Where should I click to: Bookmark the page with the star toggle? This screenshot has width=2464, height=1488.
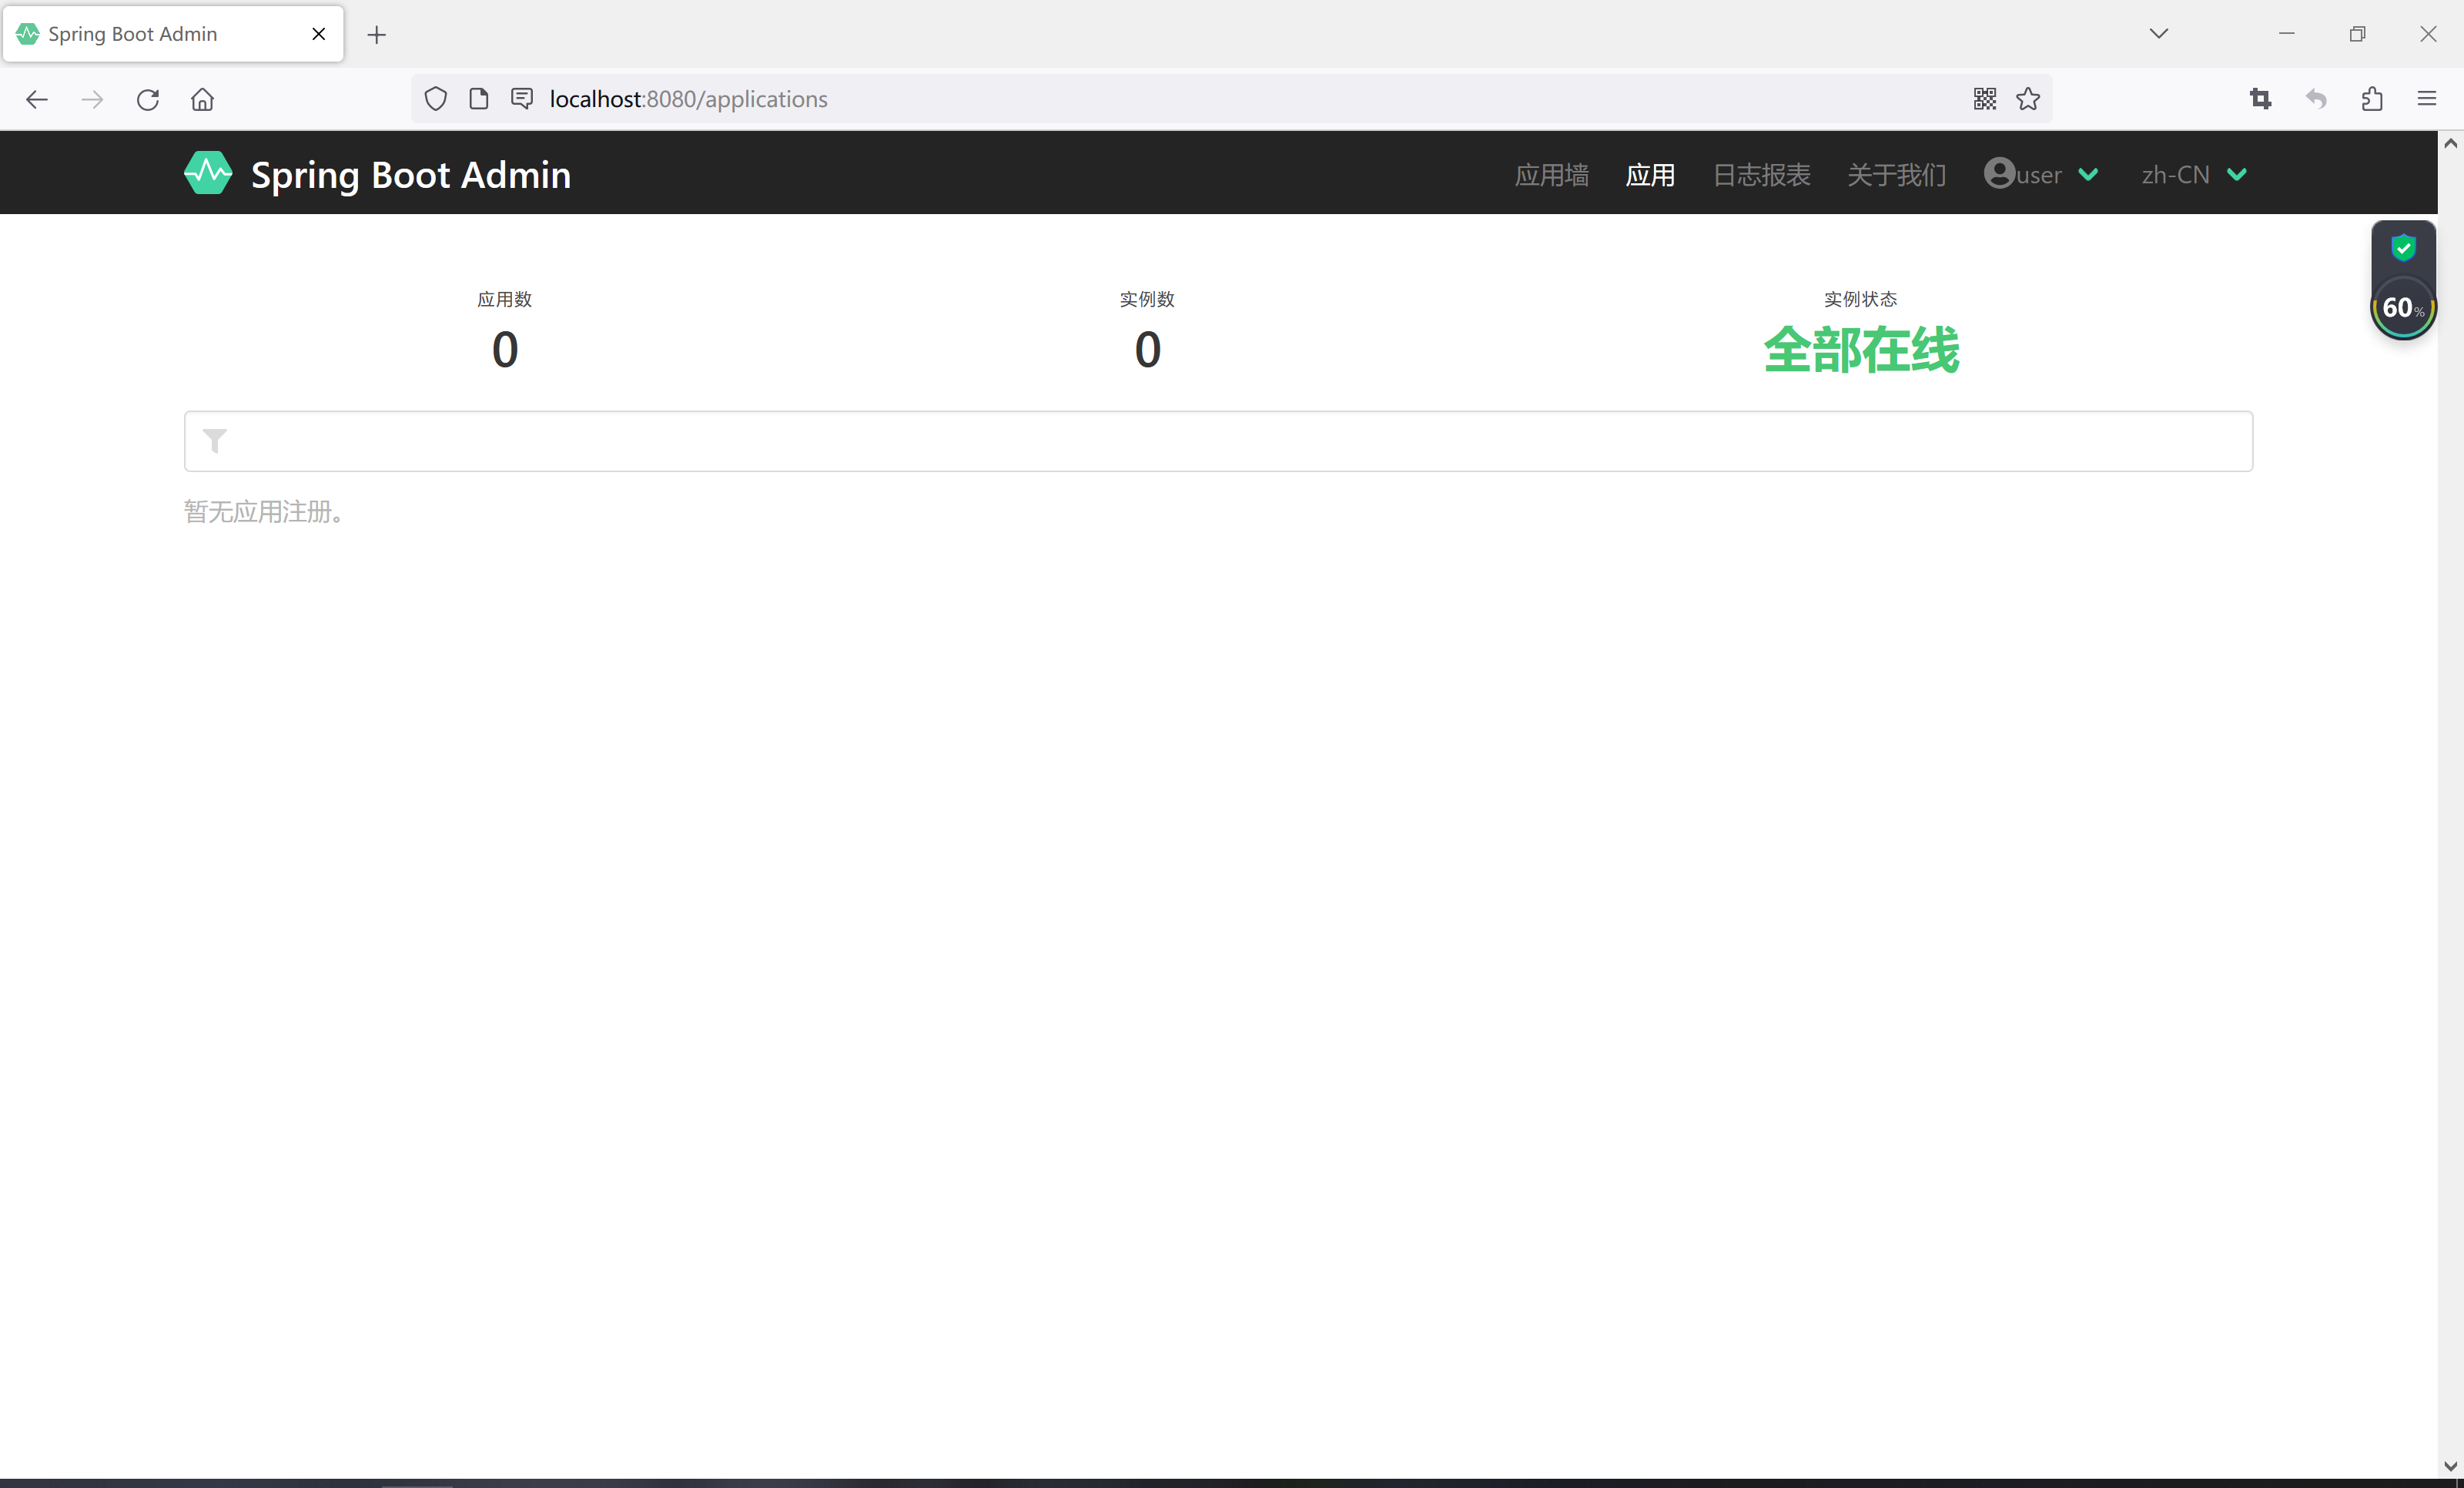pyautogui.click(x=2028, y=98)
